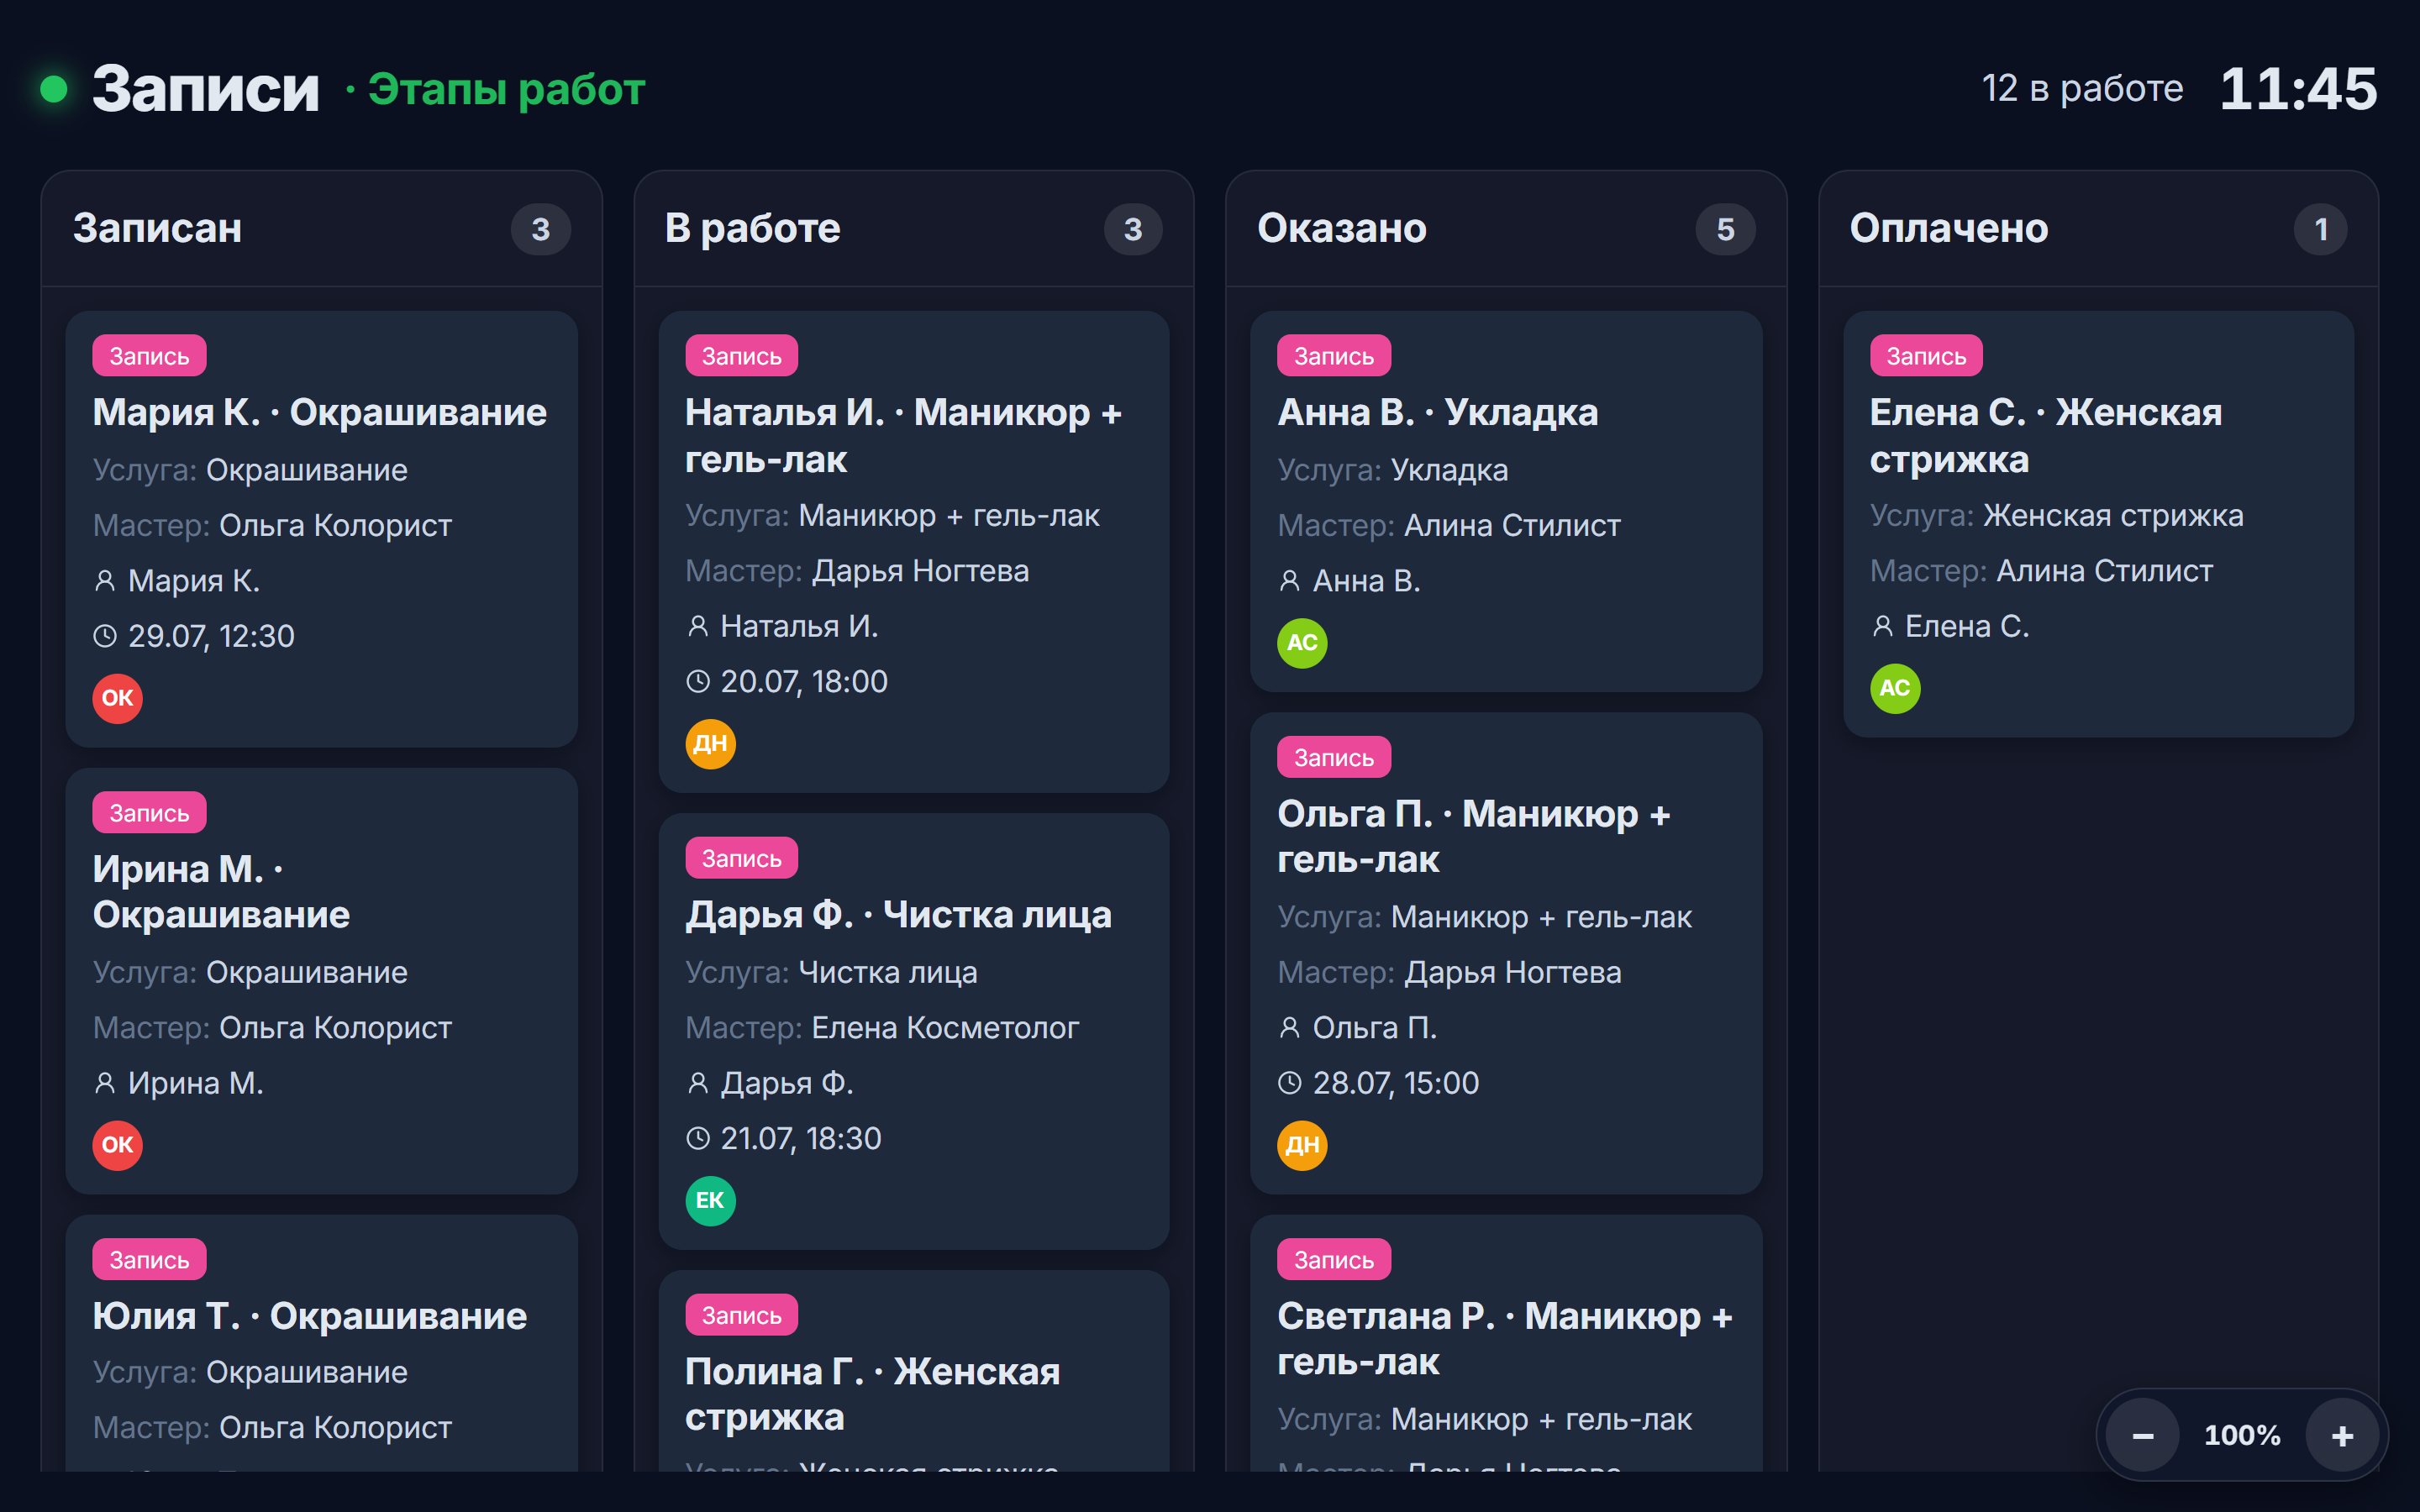Click the red ОК avatar on Мария К. card
This screenshot has width=2420, height=1512.
point(117,698)
